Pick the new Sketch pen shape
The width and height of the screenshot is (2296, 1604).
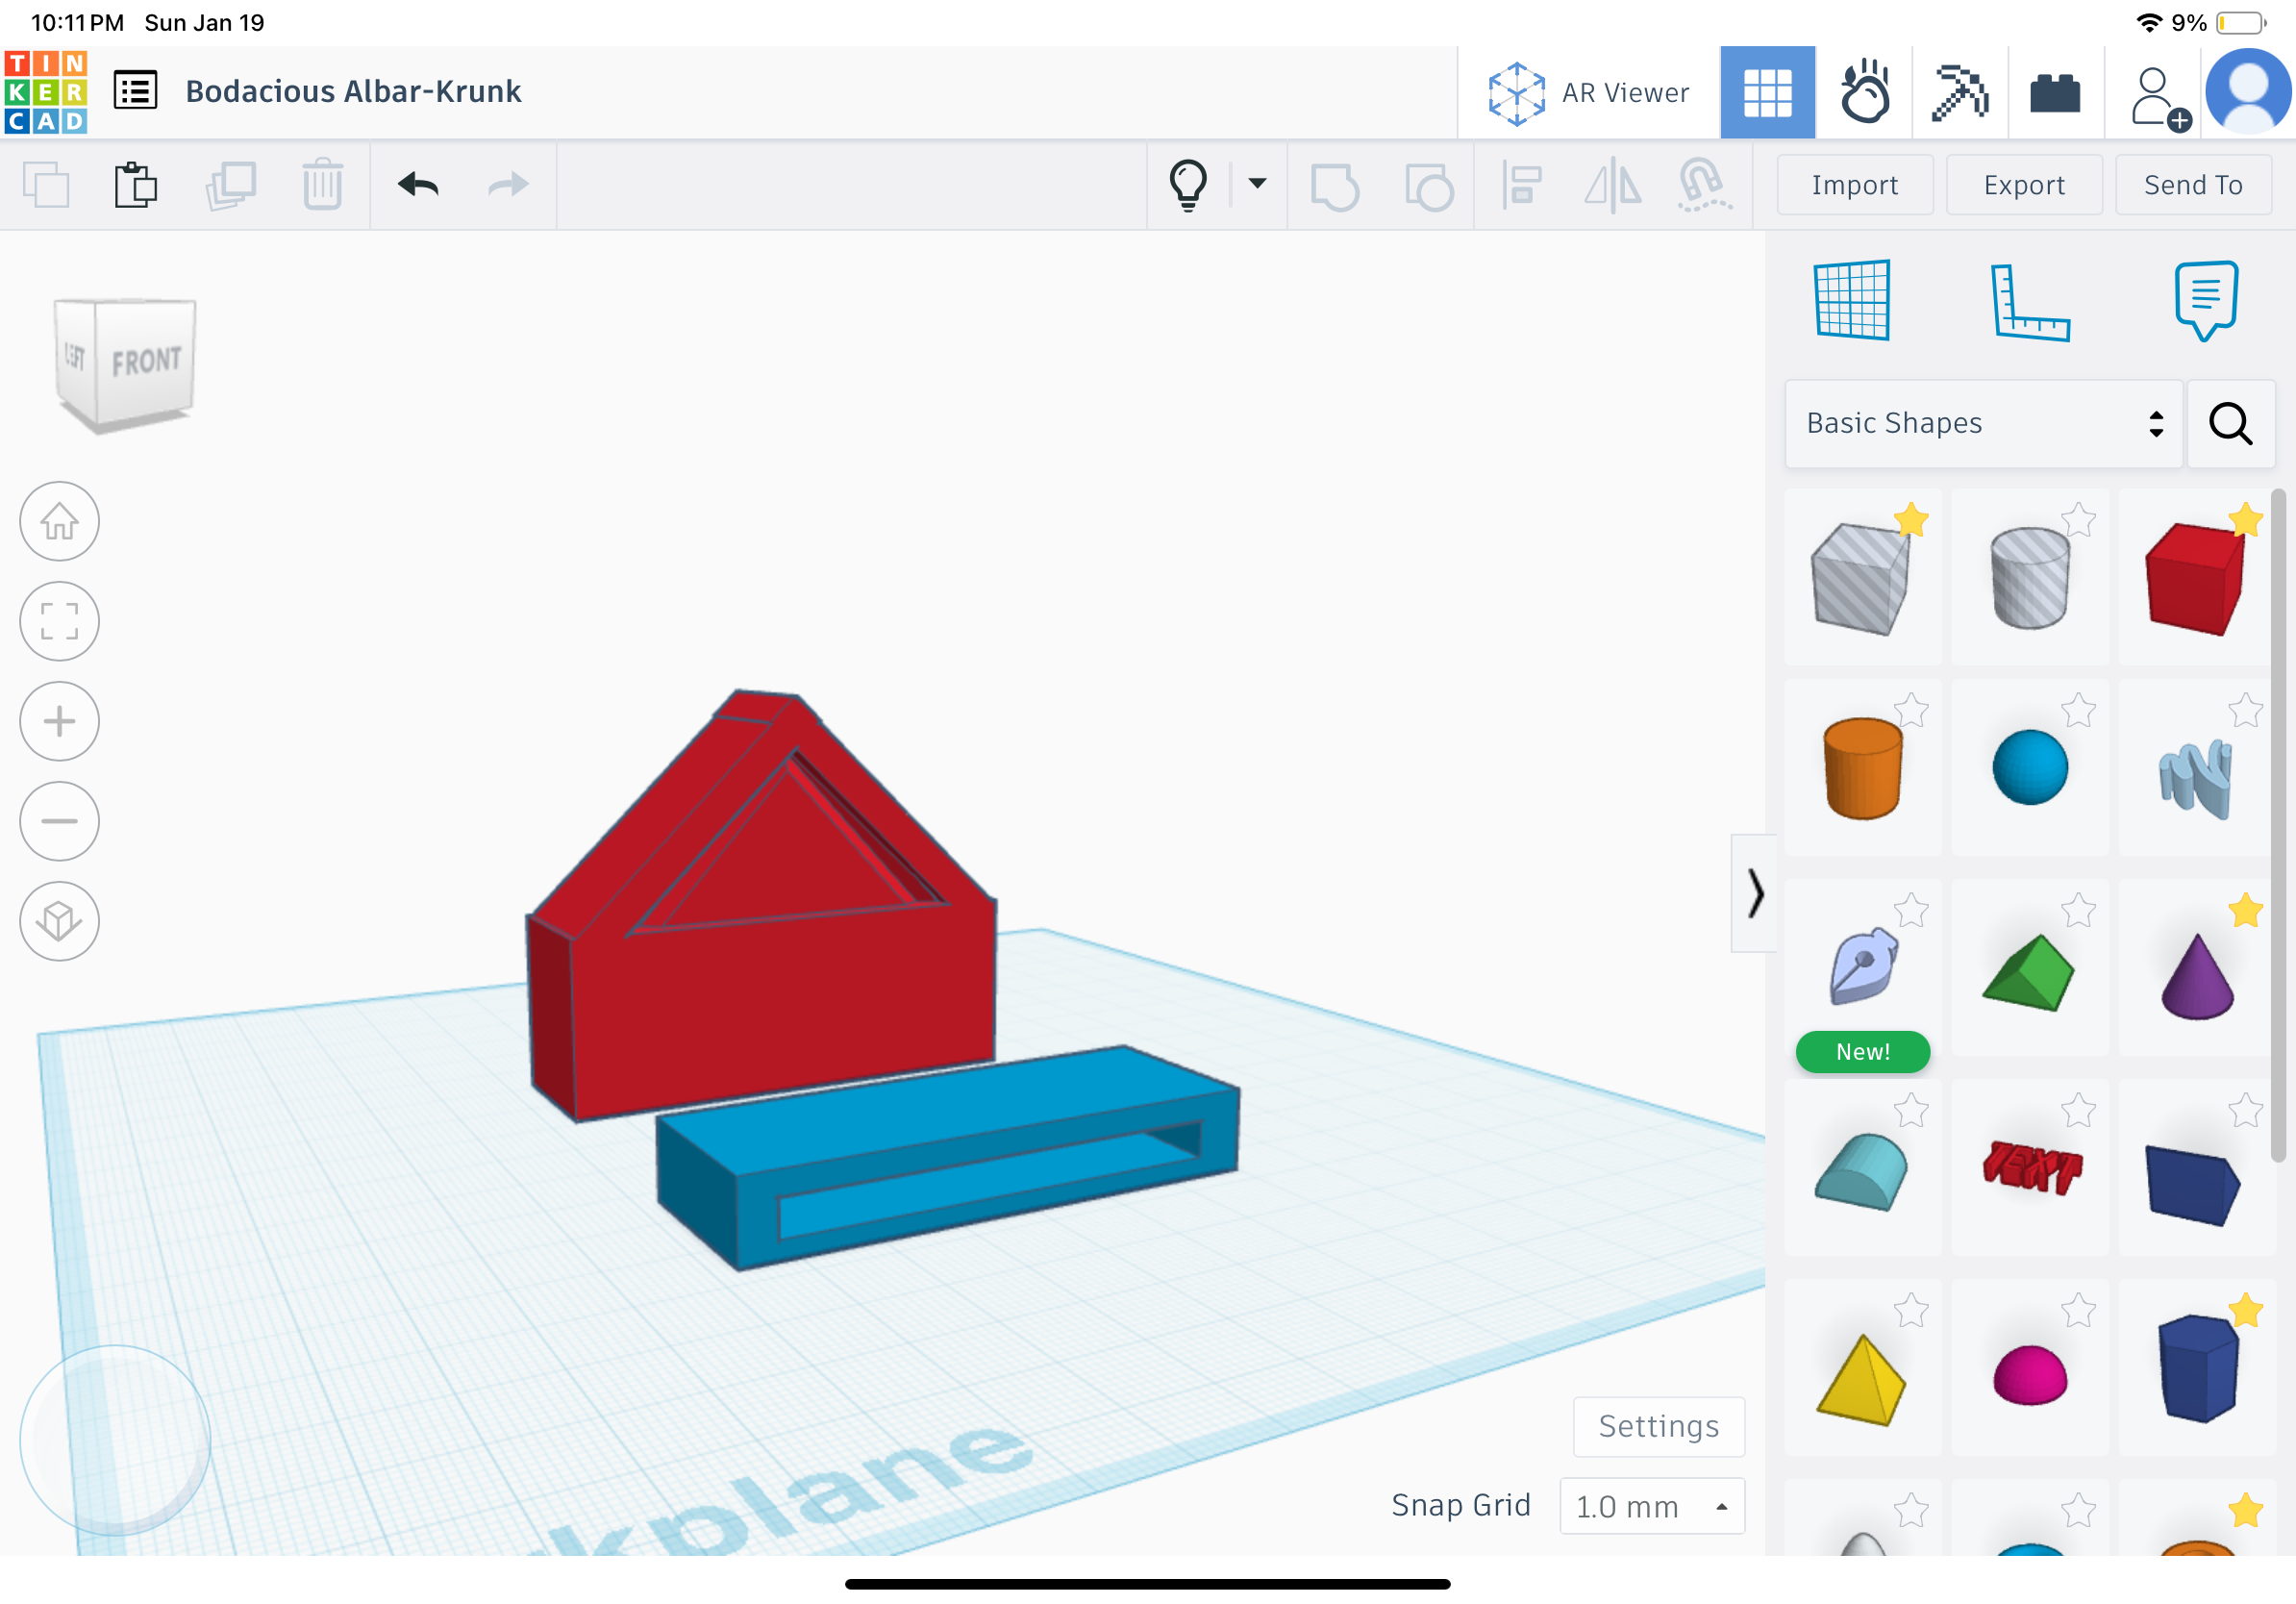1863,966
